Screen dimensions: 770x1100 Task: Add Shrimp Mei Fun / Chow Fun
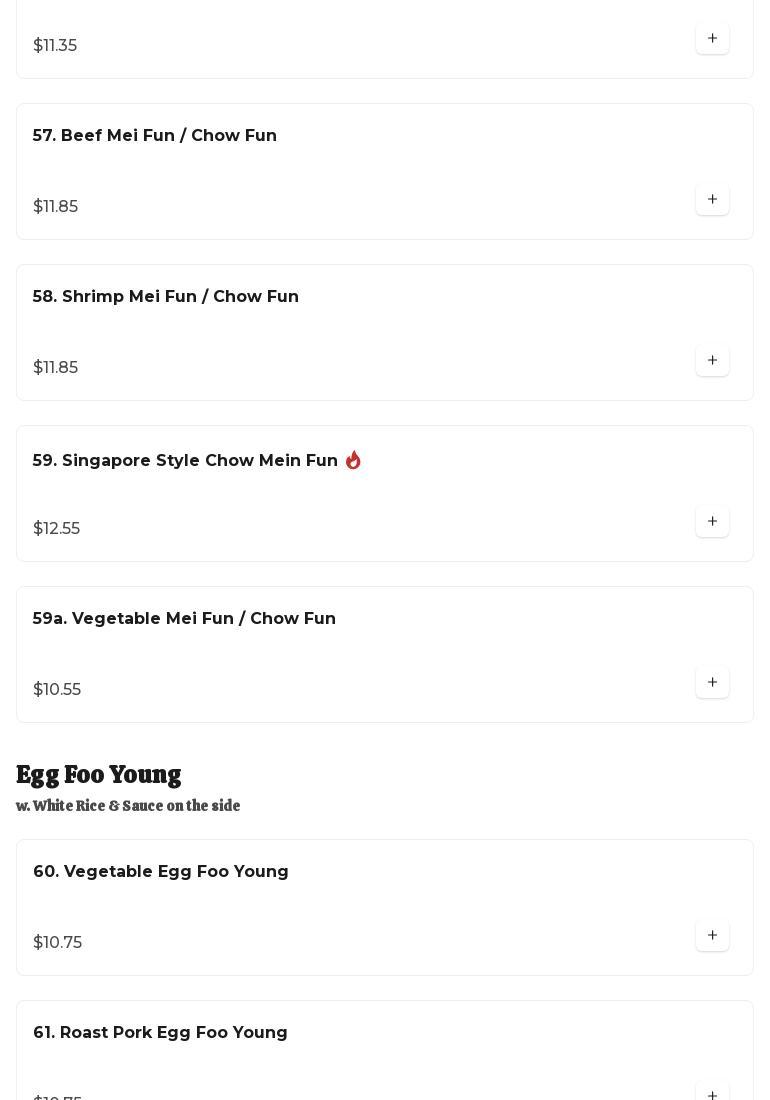pos(712,361)
